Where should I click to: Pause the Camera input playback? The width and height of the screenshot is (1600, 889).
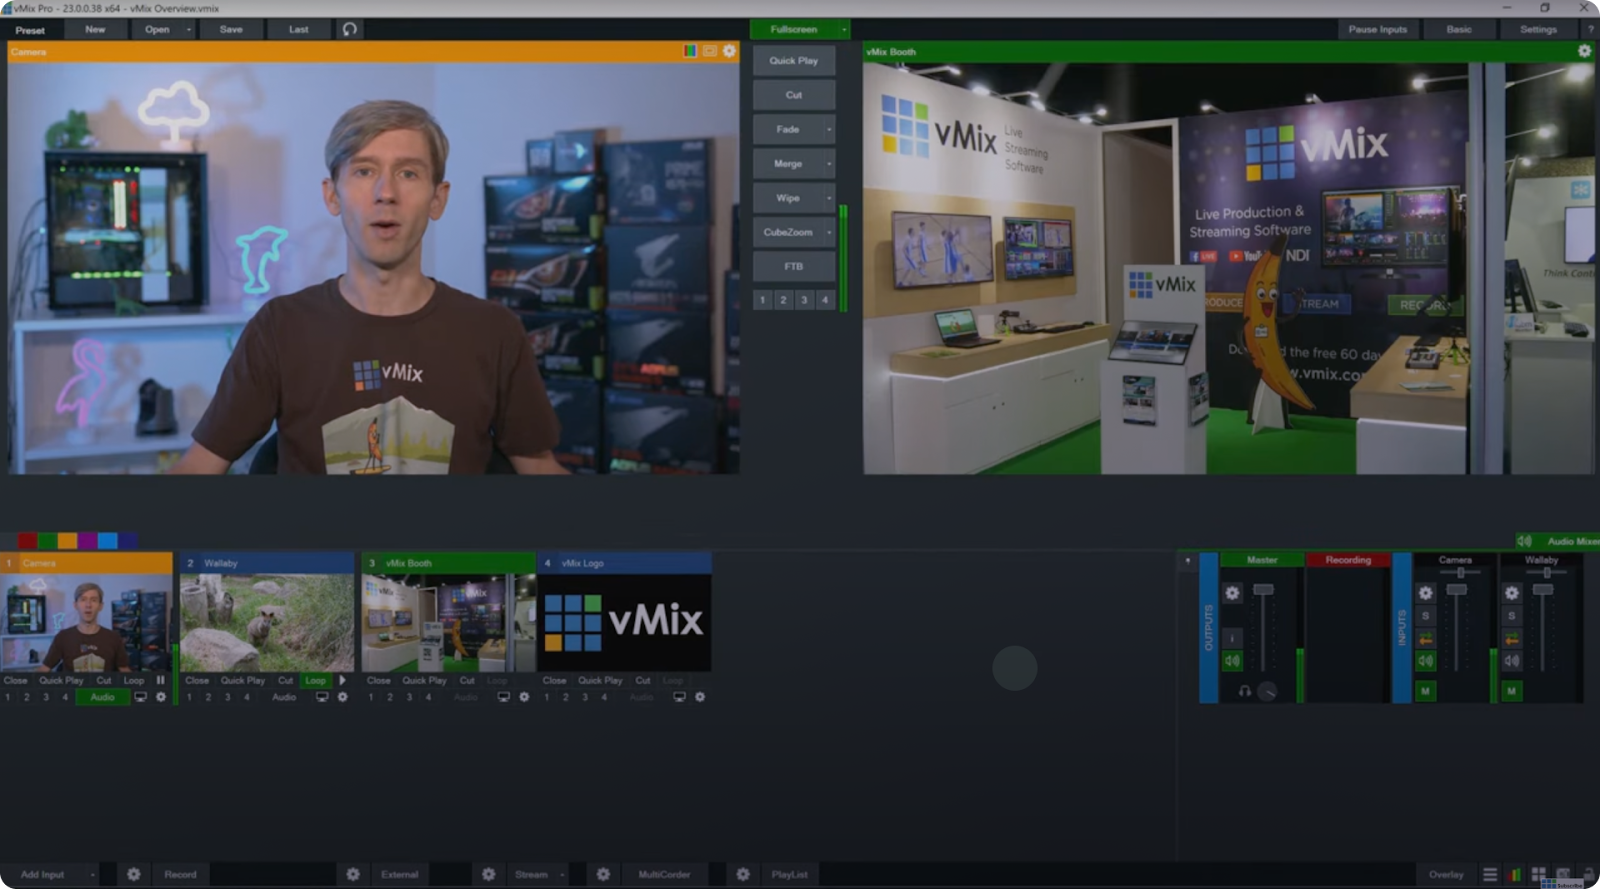[x=160, y=680]
